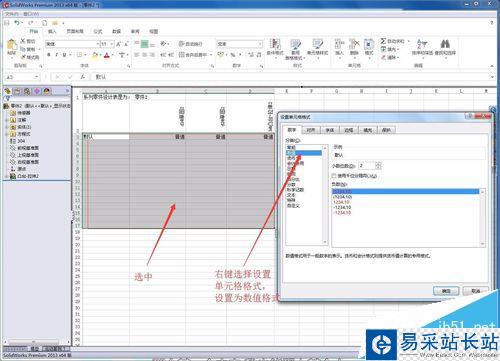Switch to Font tab in Format Cells dialog
500x361 pixels.
point(330,130)
